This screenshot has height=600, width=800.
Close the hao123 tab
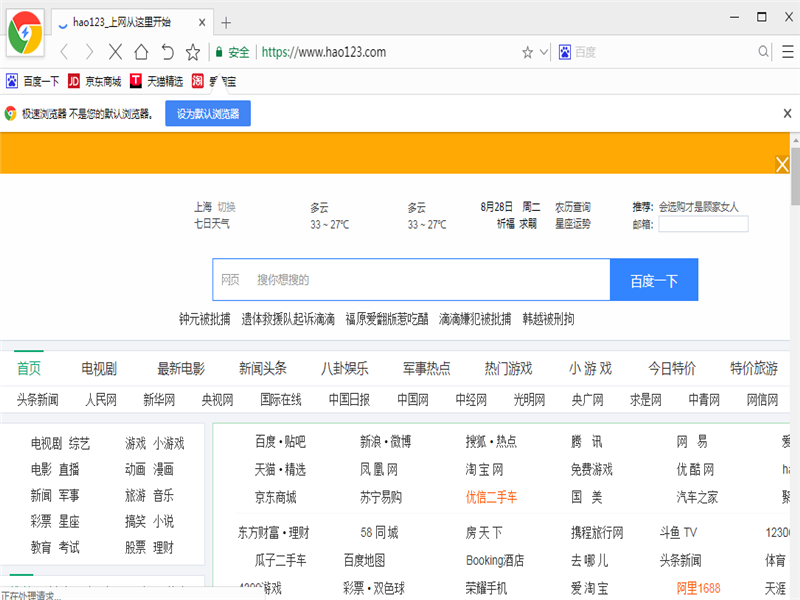click(202, 22)
